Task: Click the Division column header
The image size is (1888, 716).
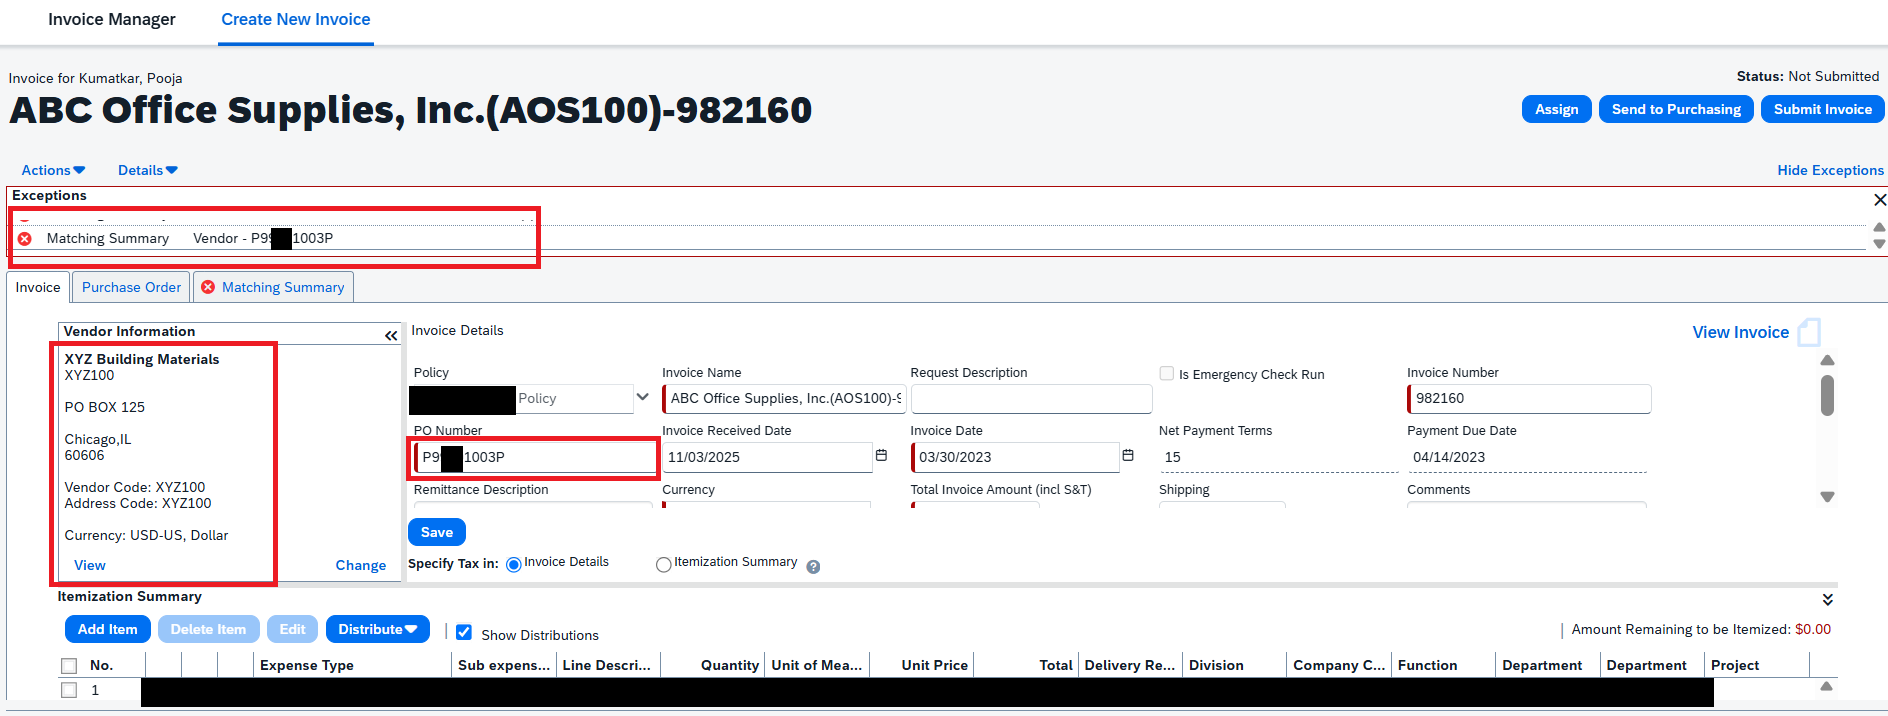Action: pos(1216,665)
